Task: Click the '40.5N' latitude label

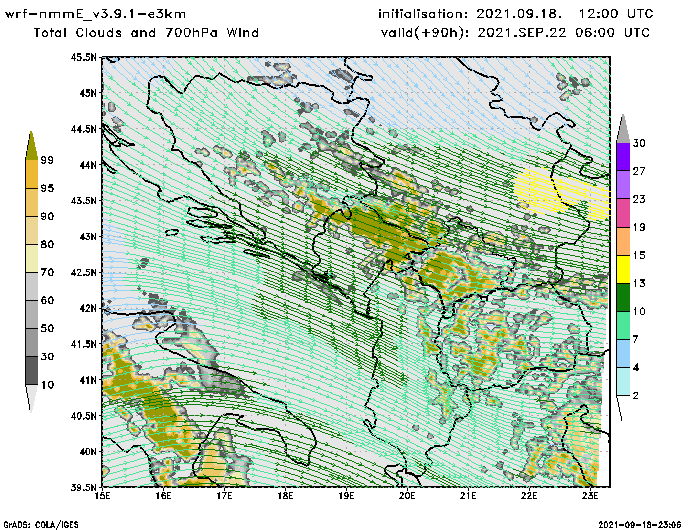Action: 83,416
